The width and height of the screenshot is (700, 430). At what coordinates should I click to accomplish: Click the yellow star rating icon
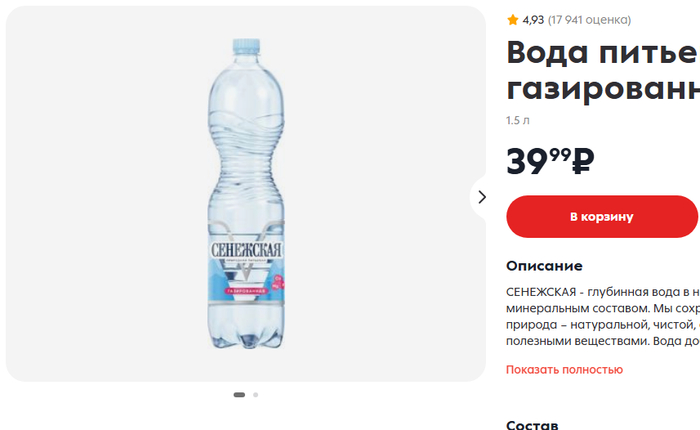pyautogui.click(x=512, y=20)
